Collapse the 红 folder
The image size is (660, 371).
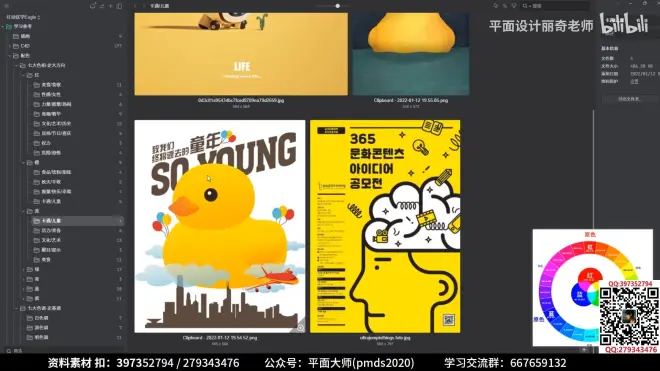(x=24, y=75)
